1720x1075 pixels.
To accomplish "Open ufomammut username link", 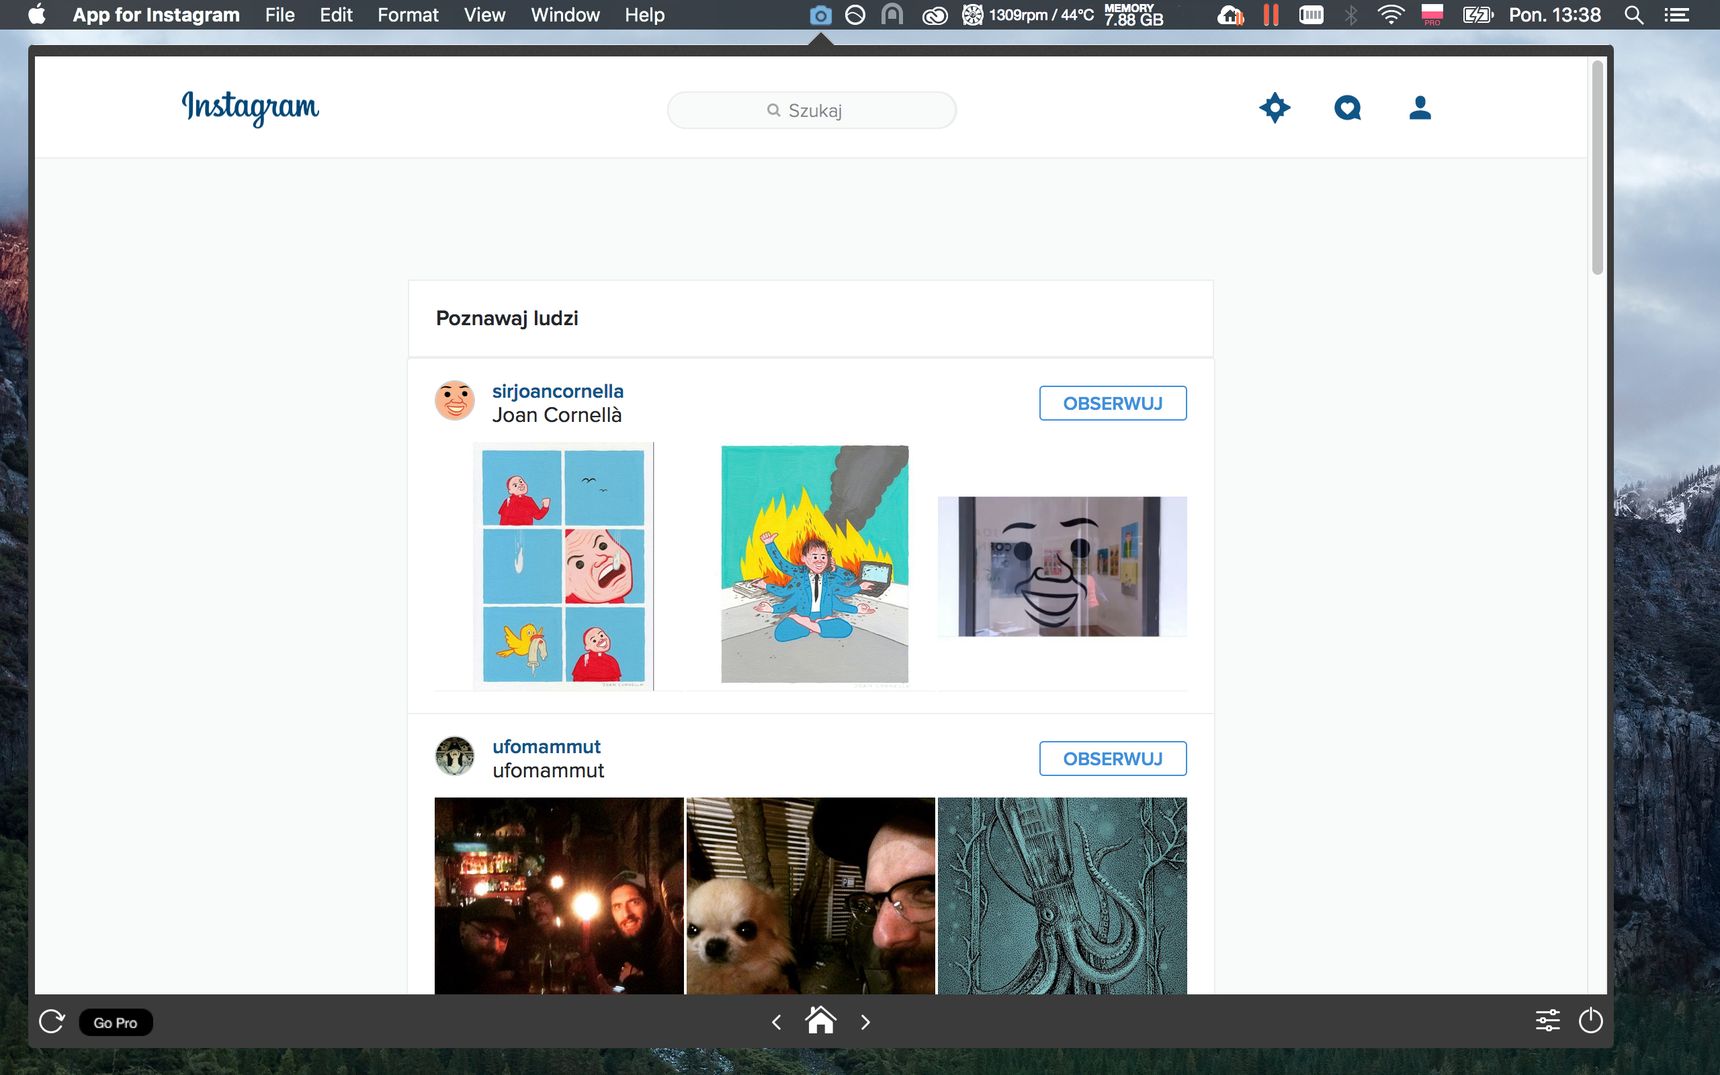I will tap(546, 746).
